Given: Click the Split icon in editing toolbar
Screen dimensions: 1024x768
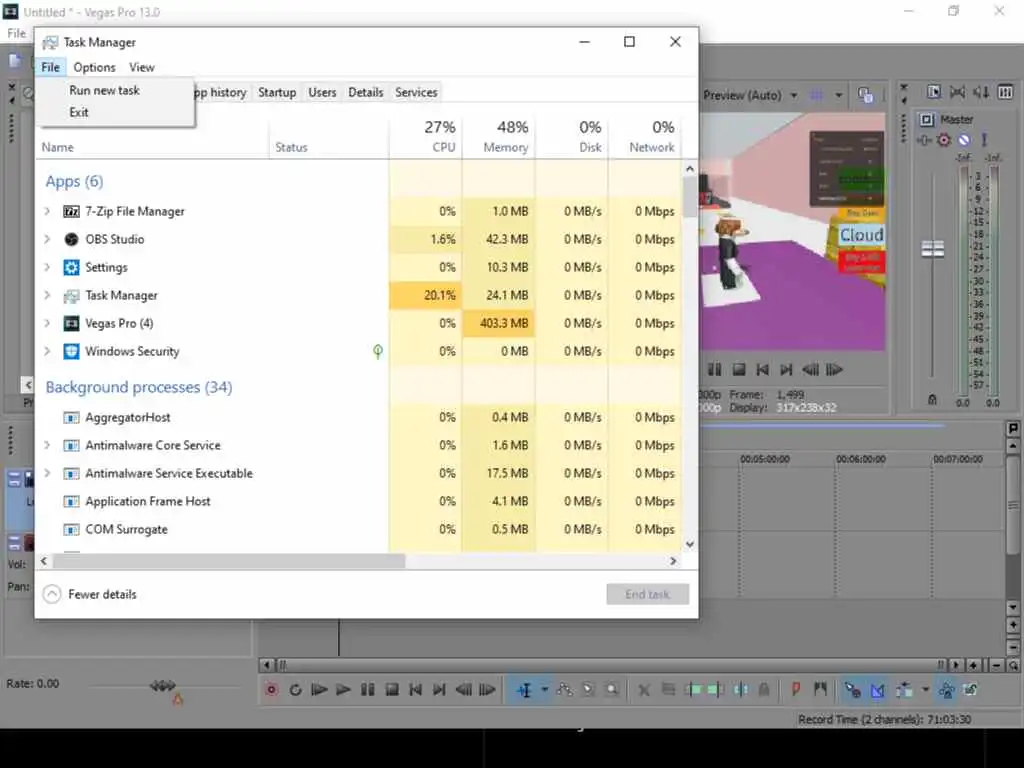Looking at the screenshot, I should point(741,690).
